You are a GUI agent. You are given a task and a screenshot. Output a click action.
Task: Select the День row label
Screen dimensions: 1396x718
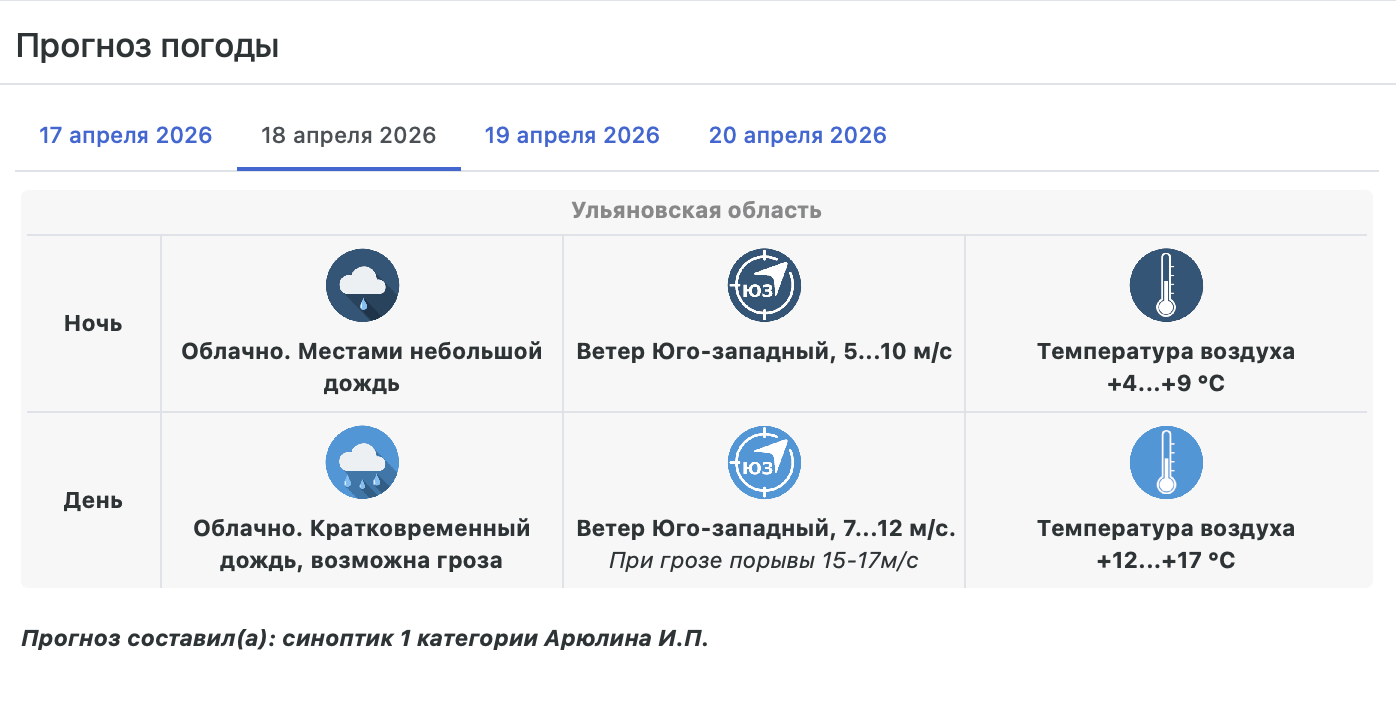click(x=93, y=500)
